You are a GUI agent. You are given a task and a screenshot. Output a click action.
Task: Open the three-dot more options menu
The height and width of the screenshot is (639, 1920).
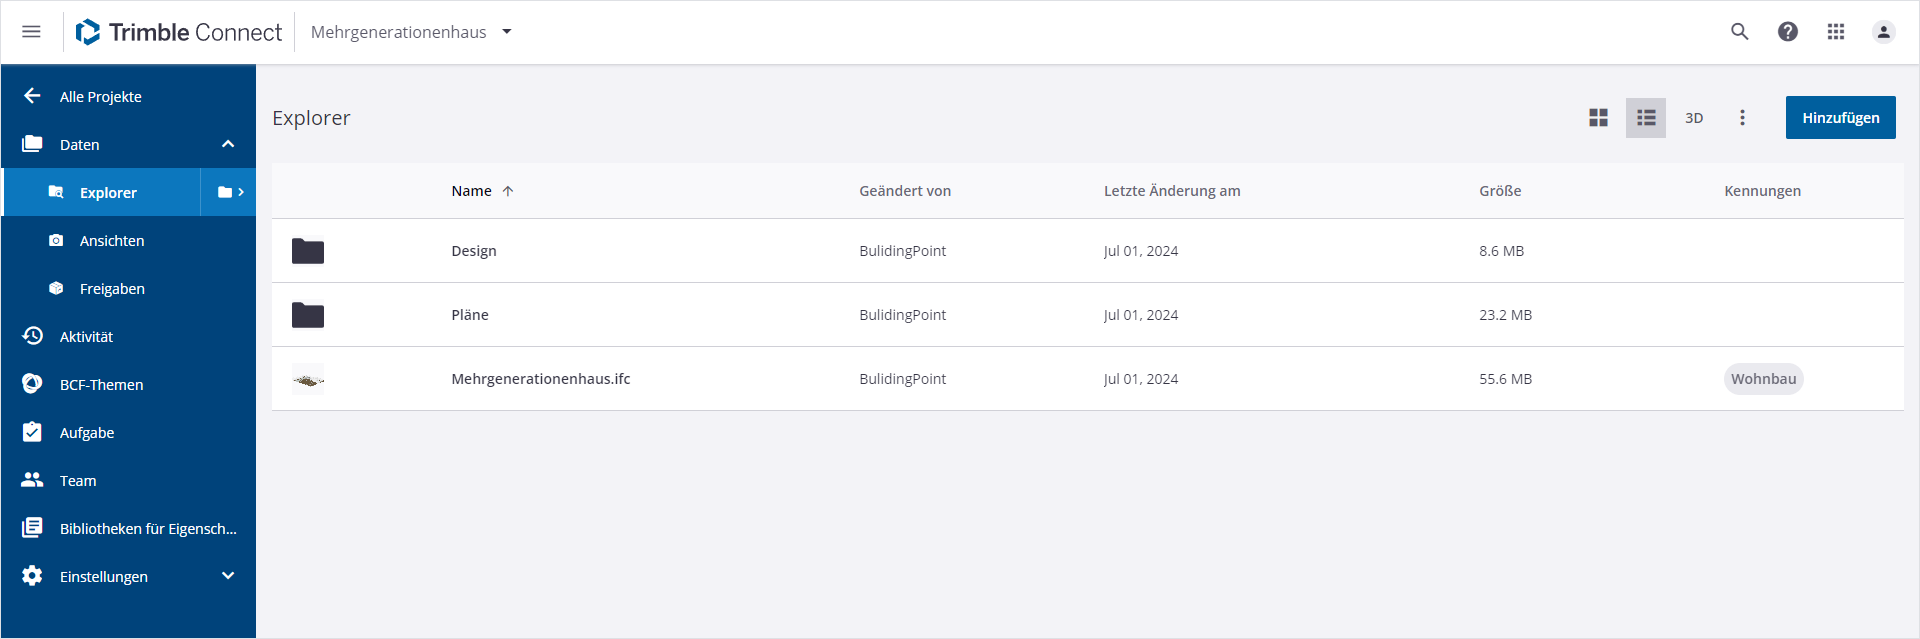tap(1742, 118)
